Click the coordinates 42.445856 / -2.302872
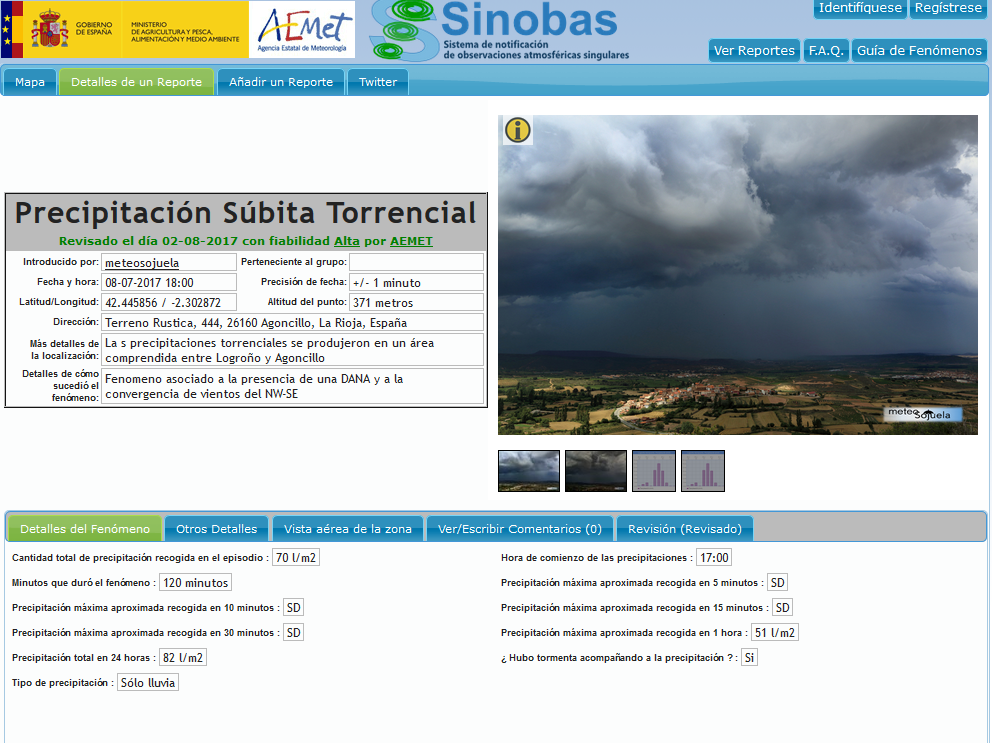The height and width of the screenshot is (743, 992). [x=169, y=303]
